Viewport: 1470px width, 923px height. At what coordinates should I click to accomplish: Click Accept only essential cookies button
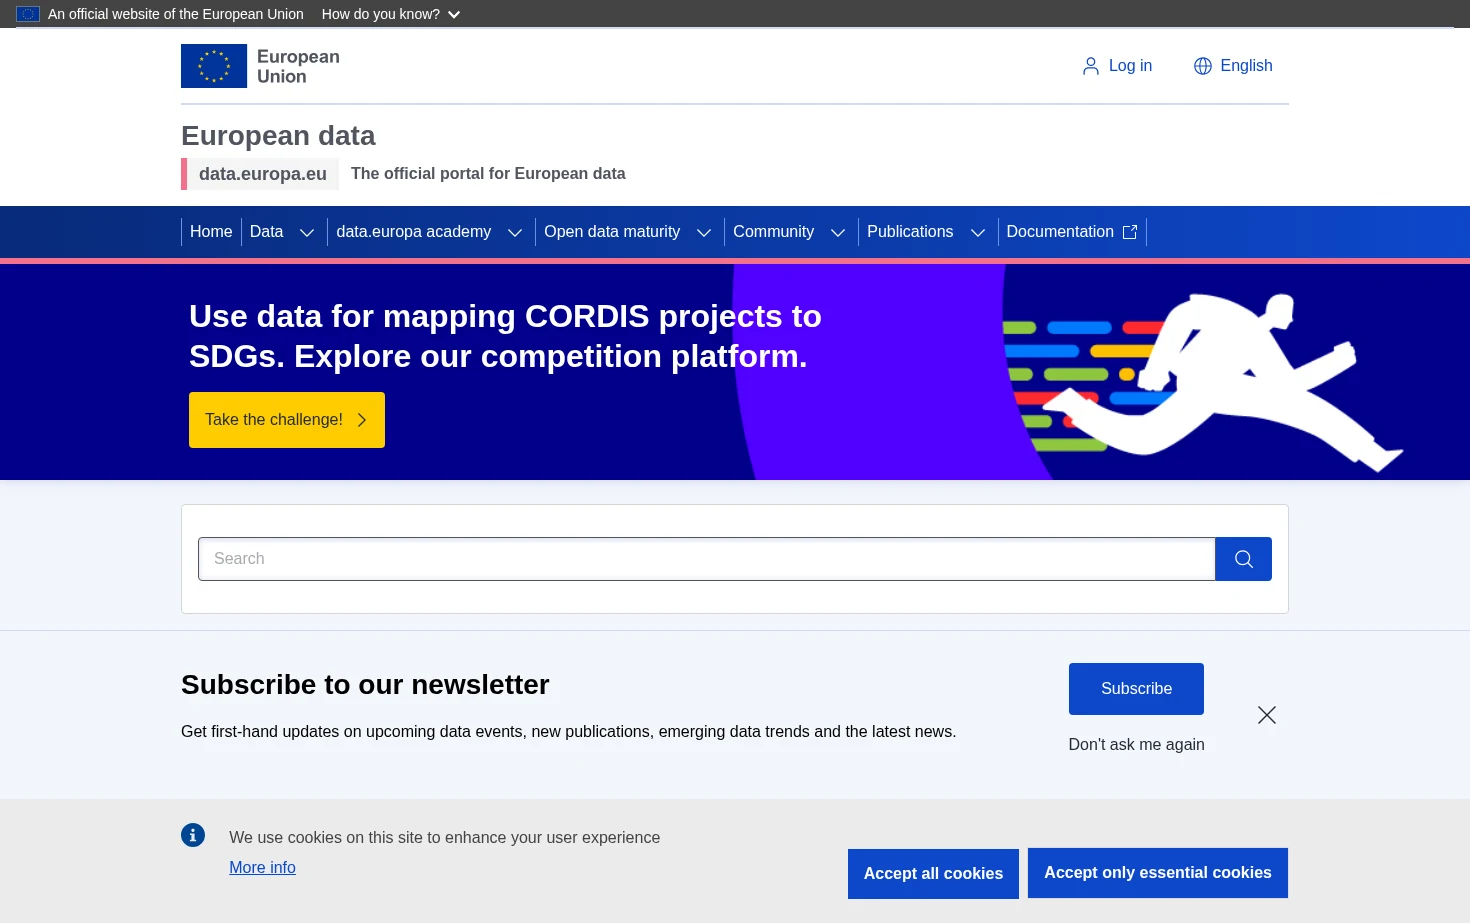tap(1158, 873)
